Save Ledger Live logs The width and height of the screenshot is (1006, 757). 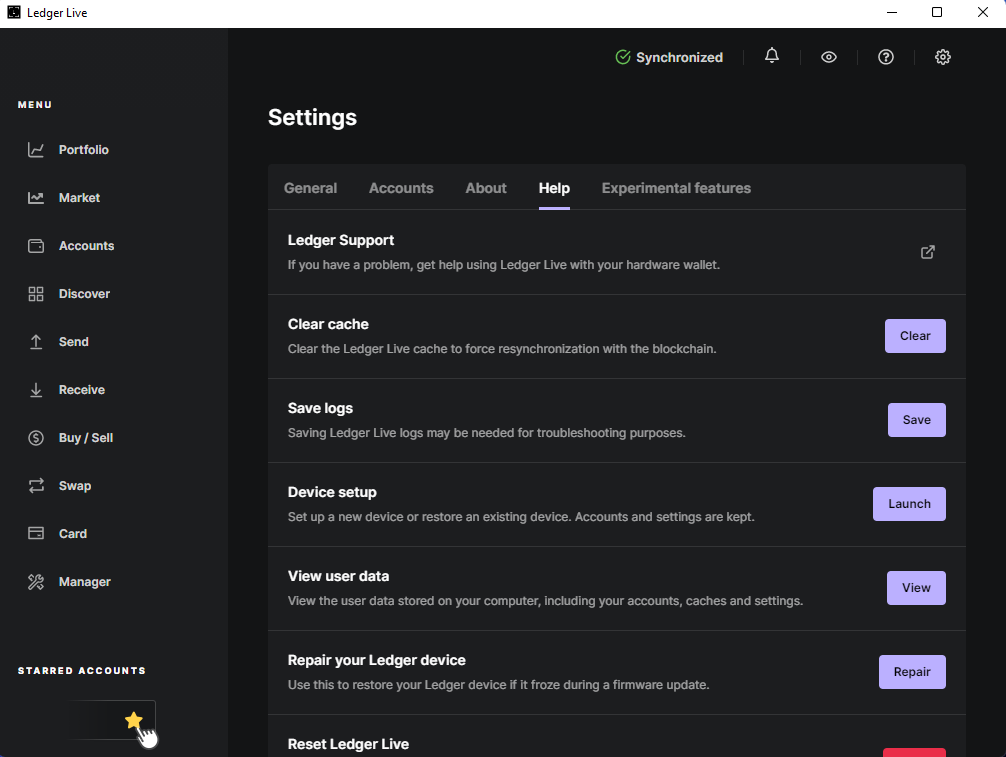(x=916, y=420)
